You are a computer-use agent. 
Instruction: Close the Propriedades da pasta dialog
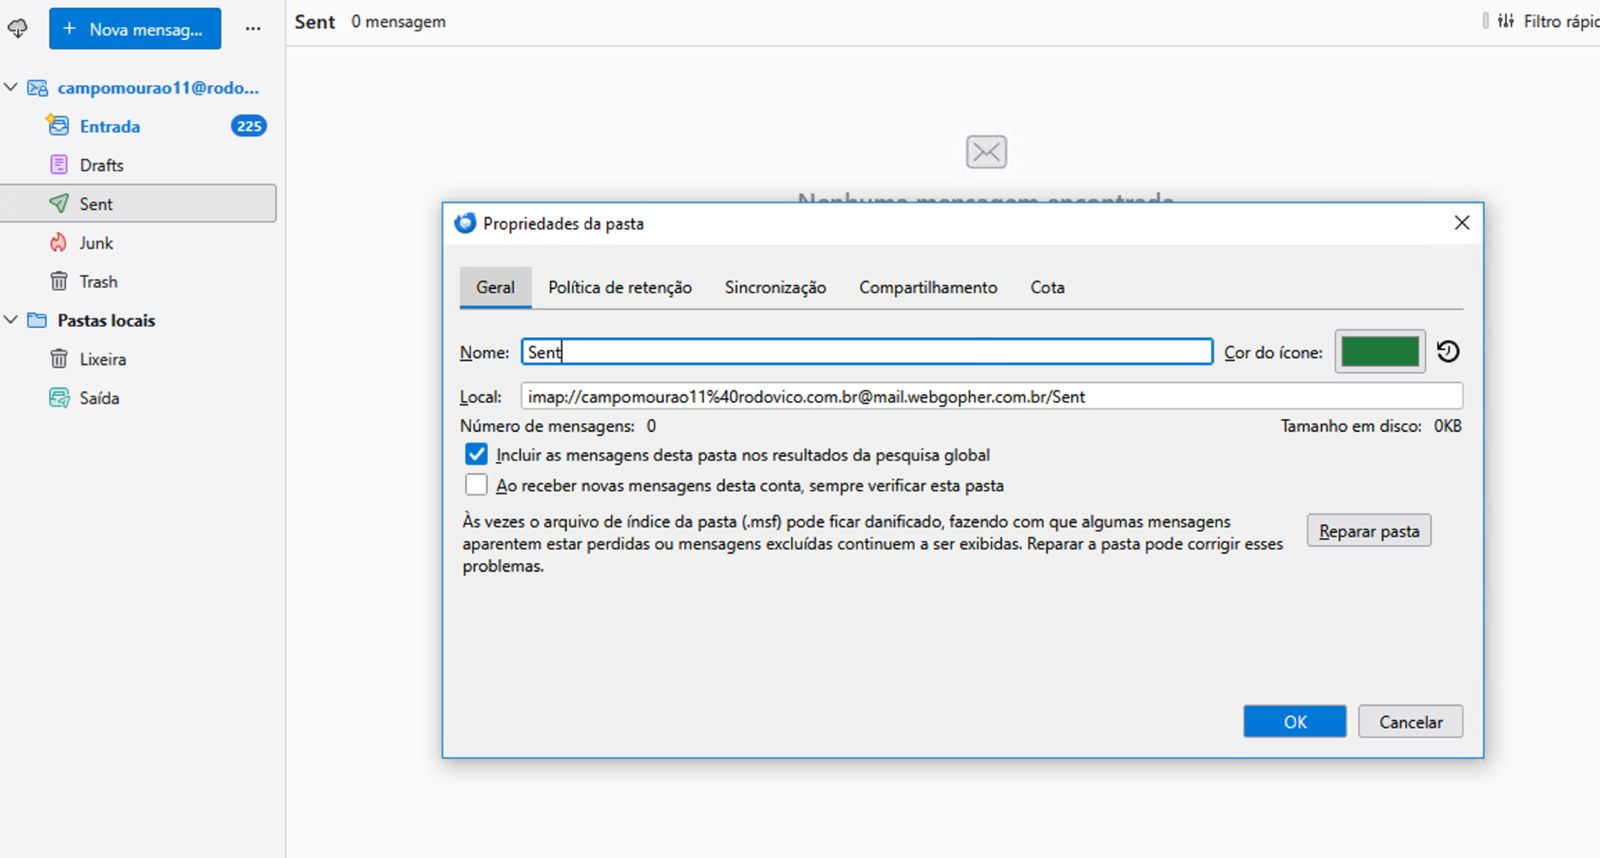click(1461, 223)
